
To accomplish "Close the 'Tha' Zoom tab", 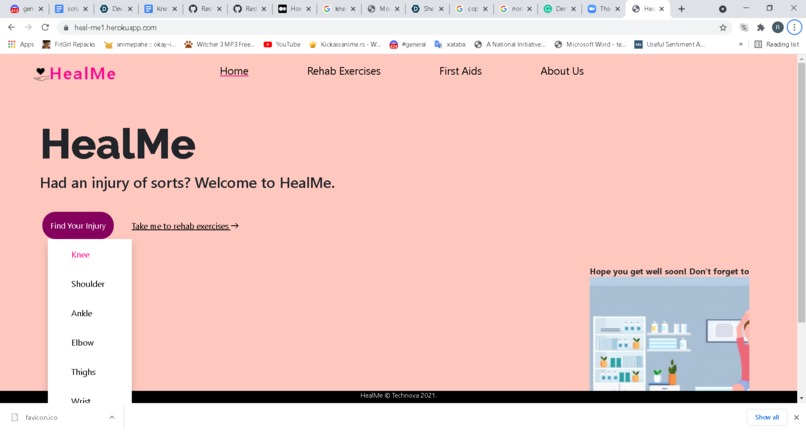I will click(617, 9).
